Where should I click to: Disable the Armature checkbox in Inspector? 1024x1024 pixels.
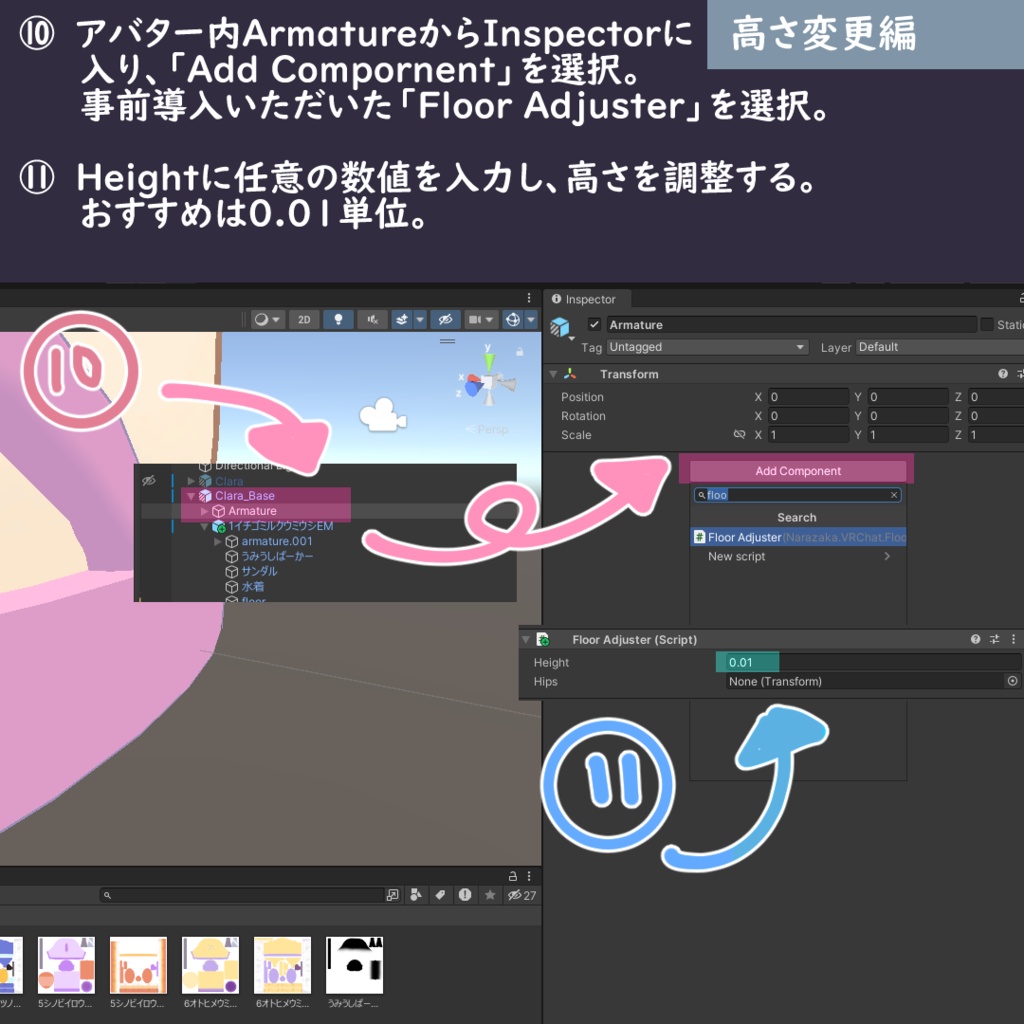[596, 324]
